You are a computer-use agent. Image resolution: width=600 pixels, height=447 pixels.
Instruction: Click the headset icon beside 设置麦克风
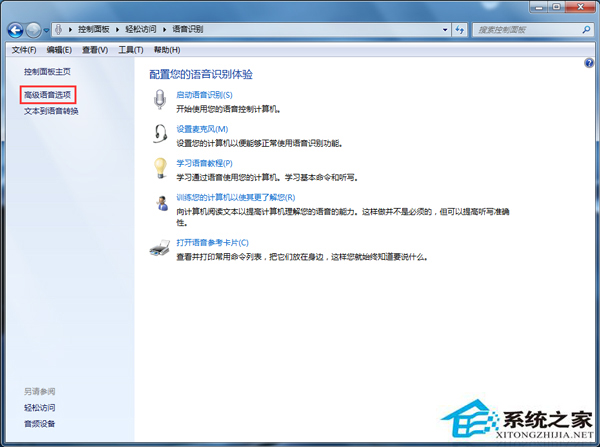tap(160, 134)
